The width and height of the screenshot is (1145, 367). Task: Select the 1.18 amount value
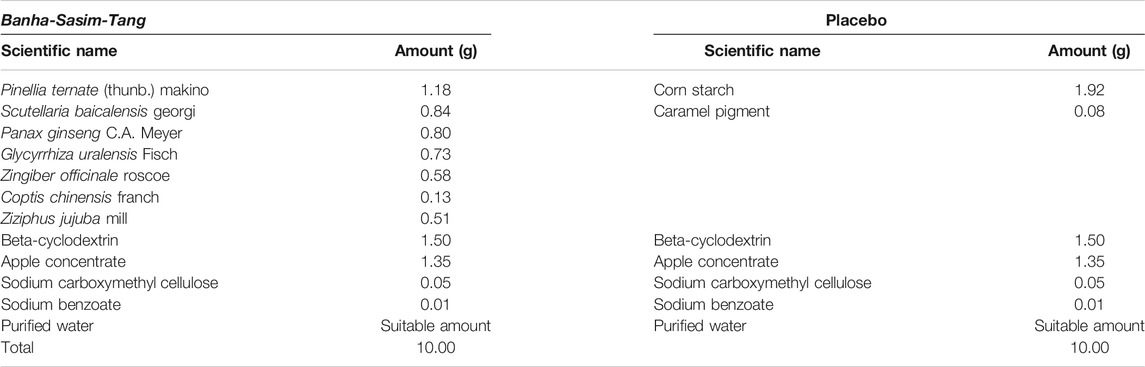coord(436,90)
